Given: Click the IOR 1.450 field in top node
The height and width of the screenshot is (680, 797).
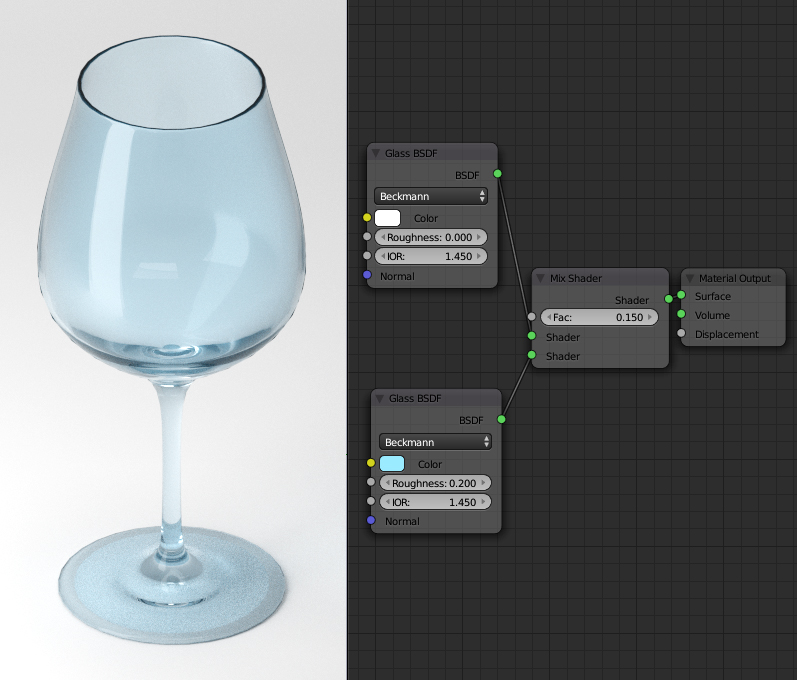Looking at the screenshot, I should pyautogui.click(x=431, y=256).
